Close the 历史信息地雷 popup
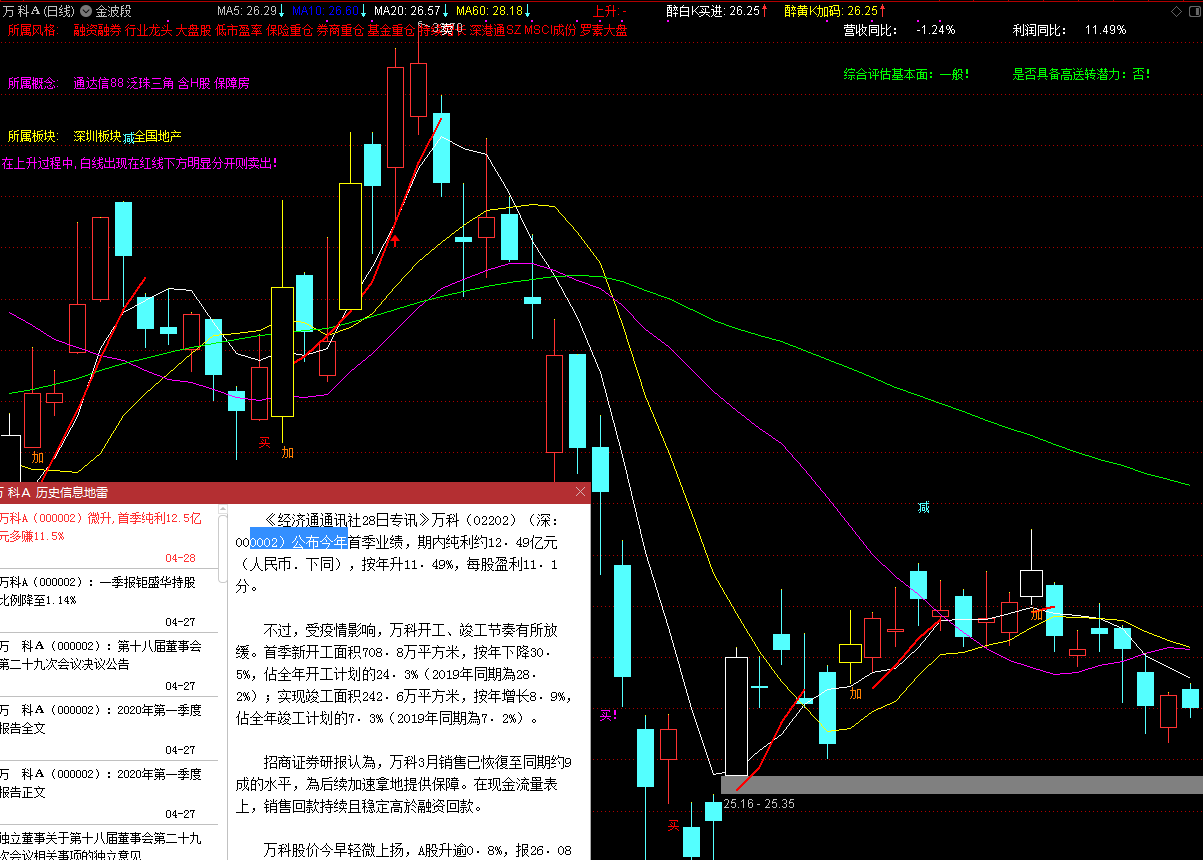 [x=581, y=492]
